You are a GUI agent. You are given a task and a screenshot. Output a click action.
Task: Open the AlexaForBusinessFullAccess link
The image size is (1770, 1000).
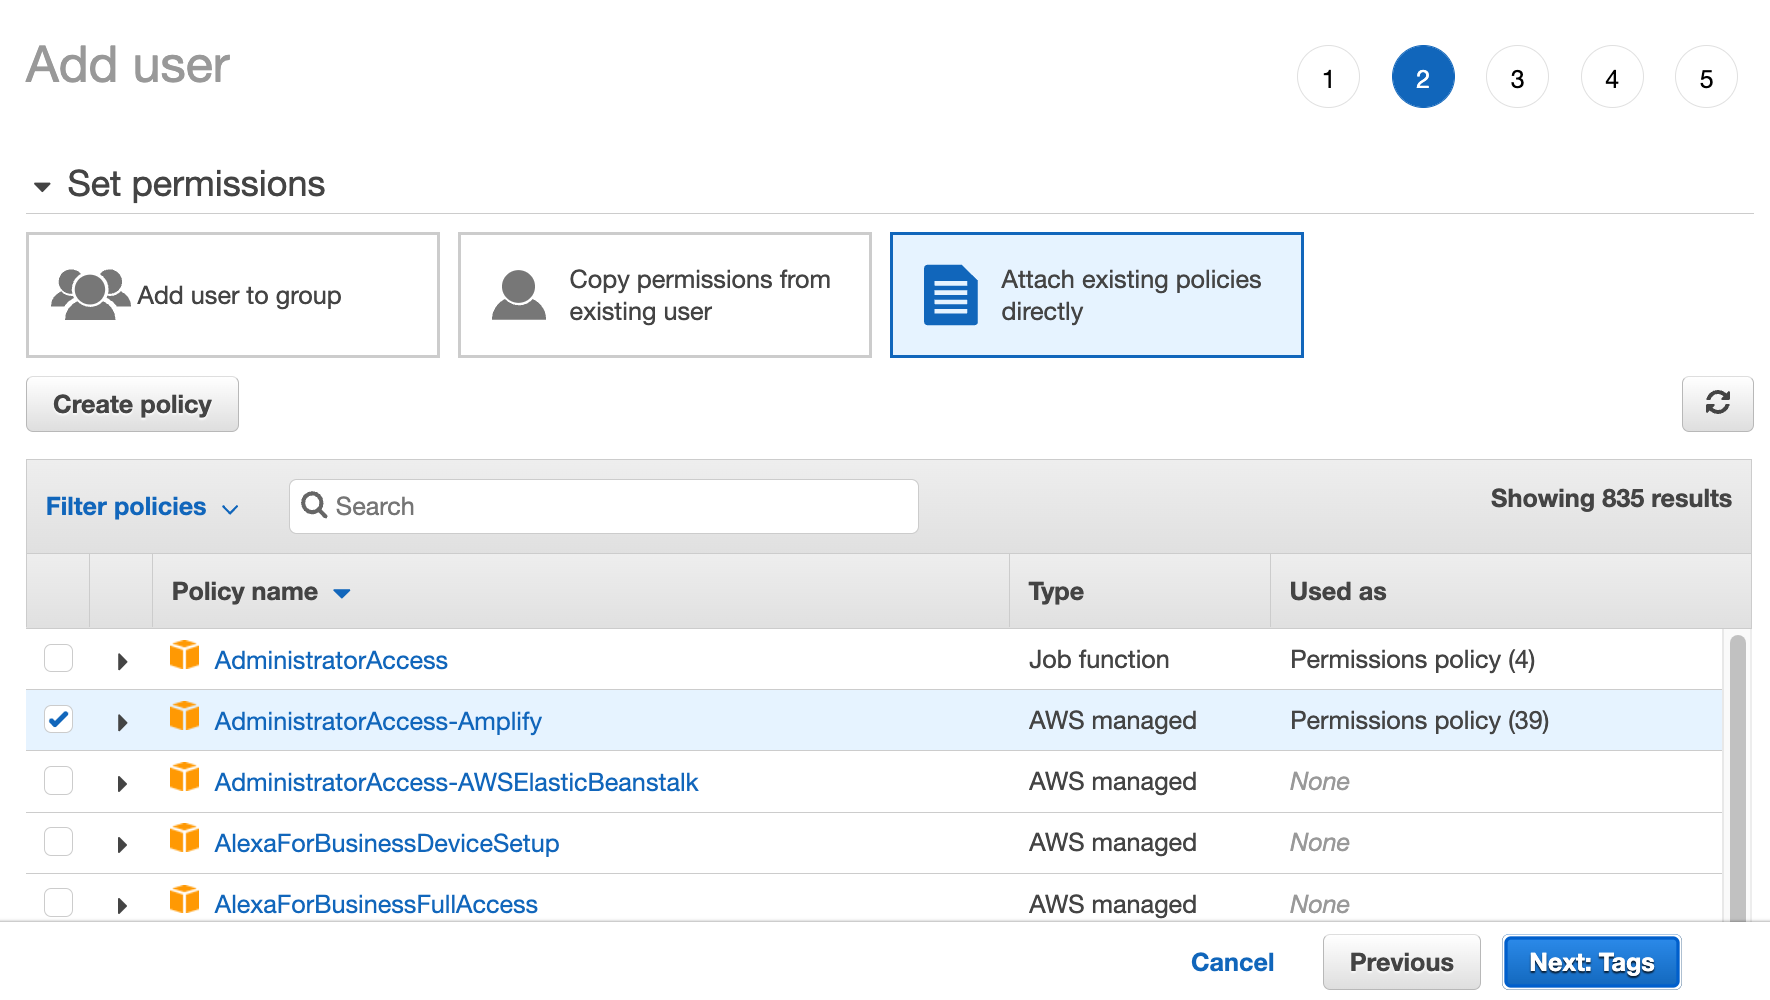coord(376,904)
